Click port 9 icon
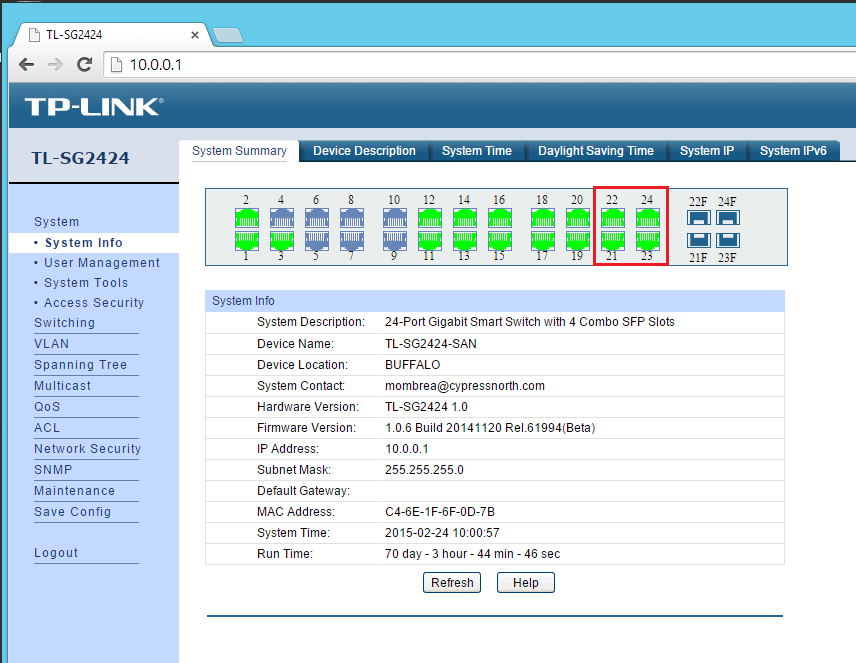The width and height of the screenshot is (856, 663). pyautogui.click(x=395, y=240)
